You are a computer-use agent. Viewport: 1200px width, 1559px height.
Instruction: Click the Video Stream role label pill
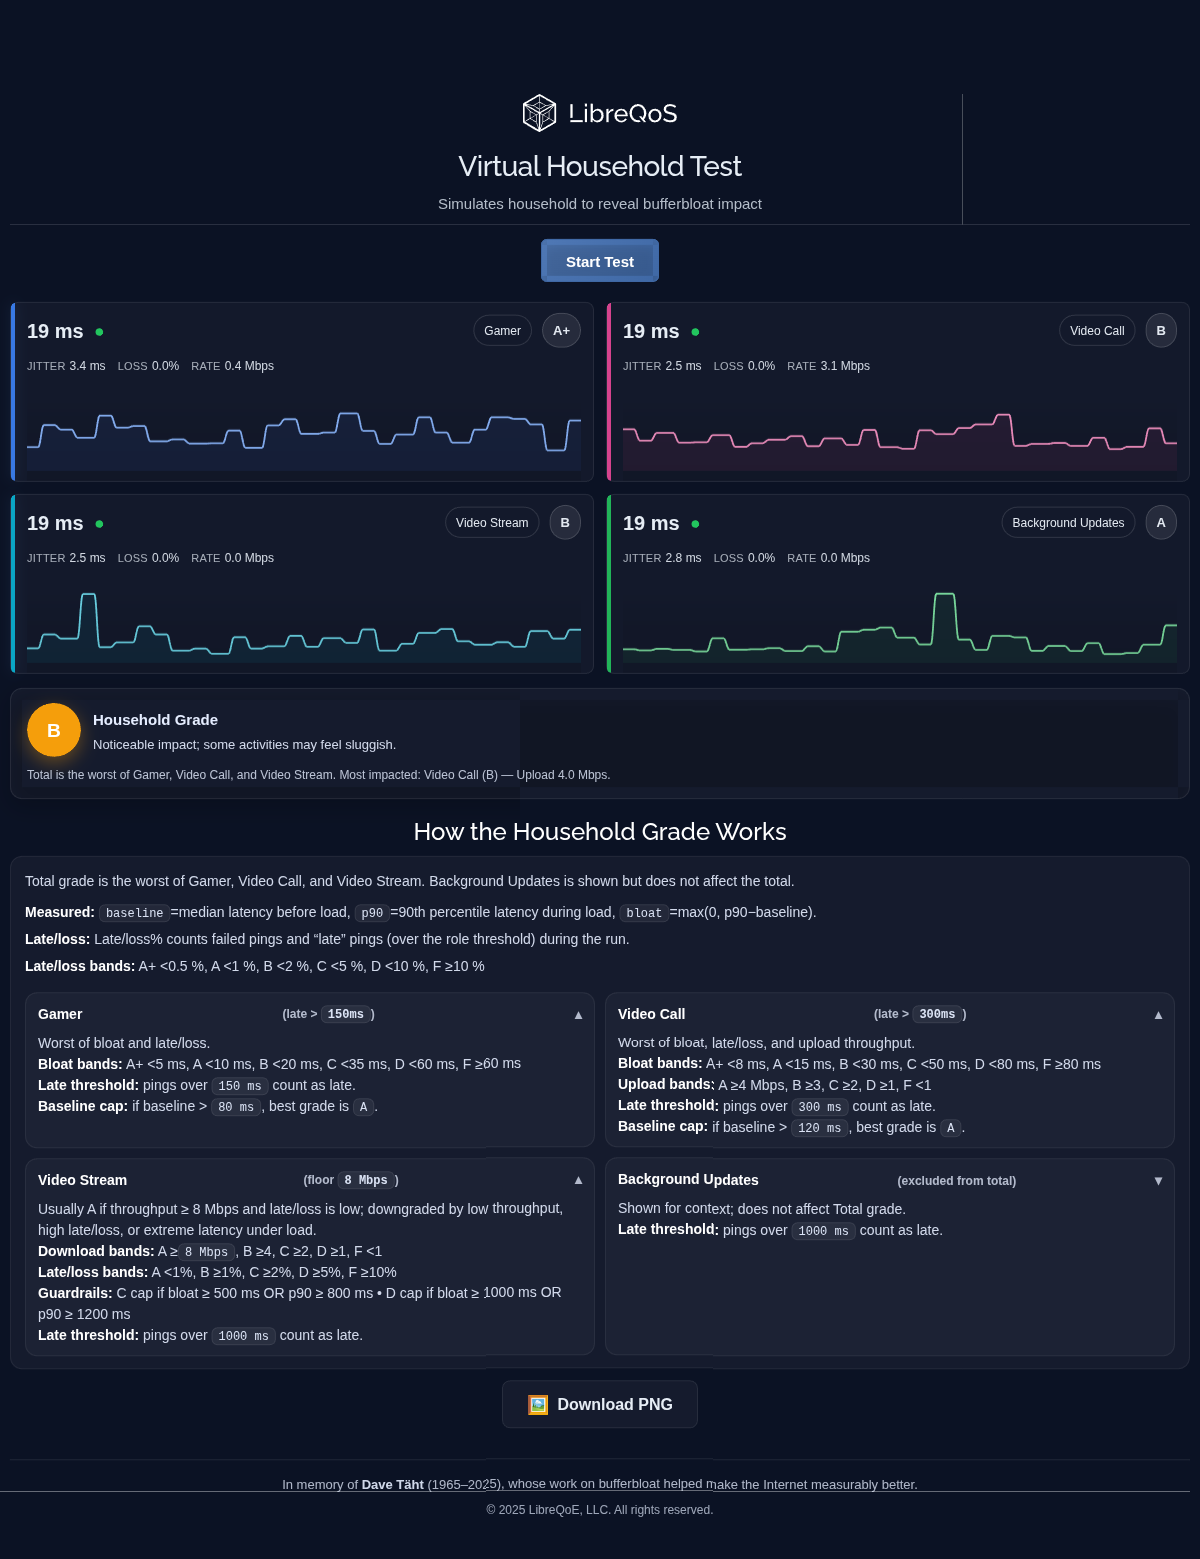[x=492, y=522]
